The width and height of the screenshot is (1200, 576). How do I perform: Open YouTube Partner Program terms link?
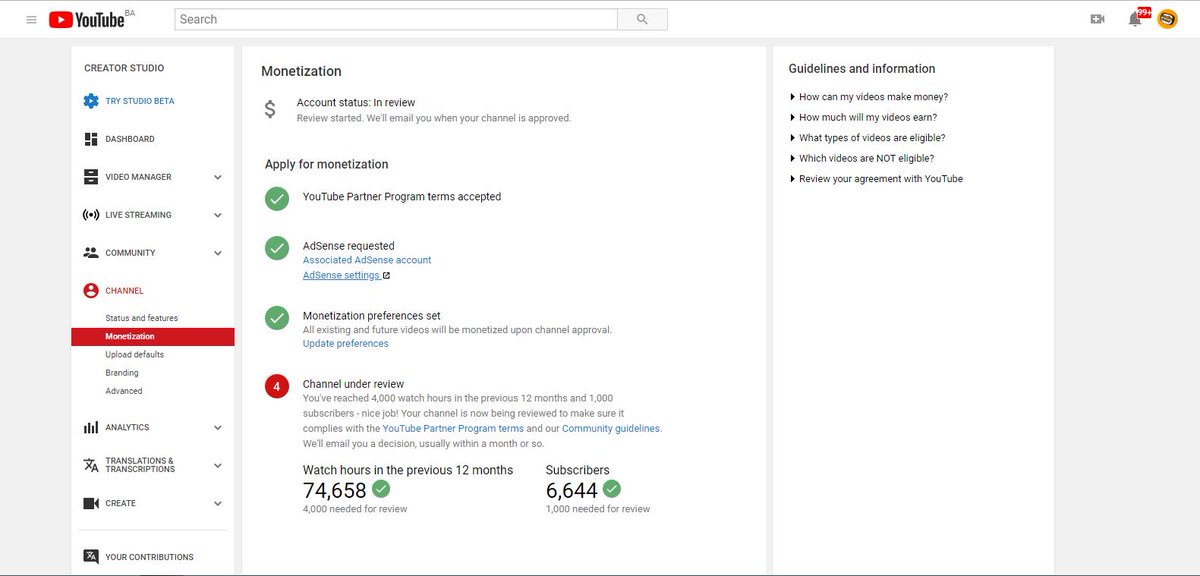(453, 428)
